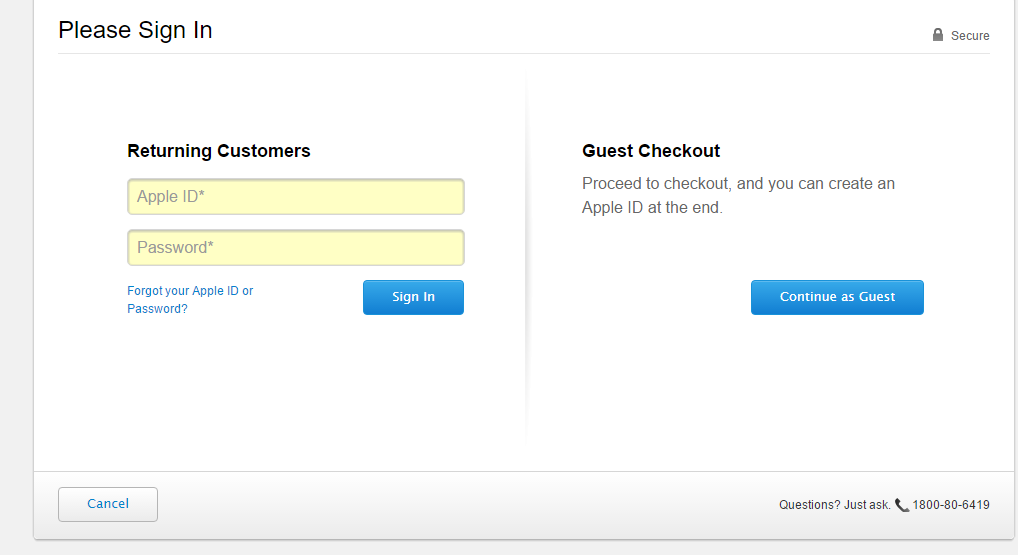
Task: Click the Please Sign In heading
Action: click(135, 31)
